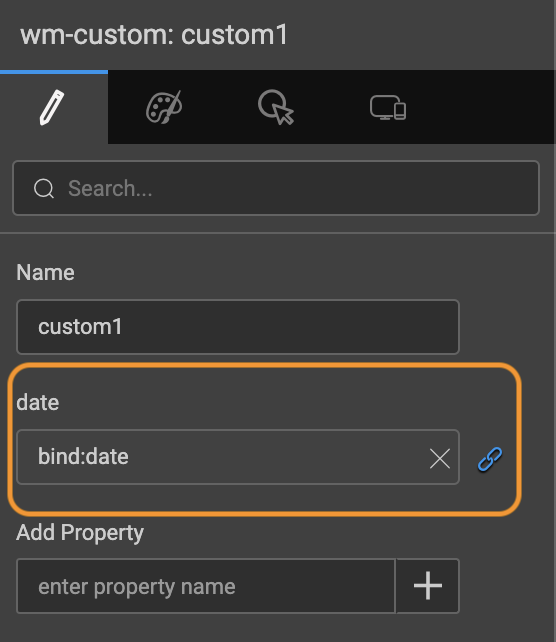Click the magnifier search icon

point(44,188)
